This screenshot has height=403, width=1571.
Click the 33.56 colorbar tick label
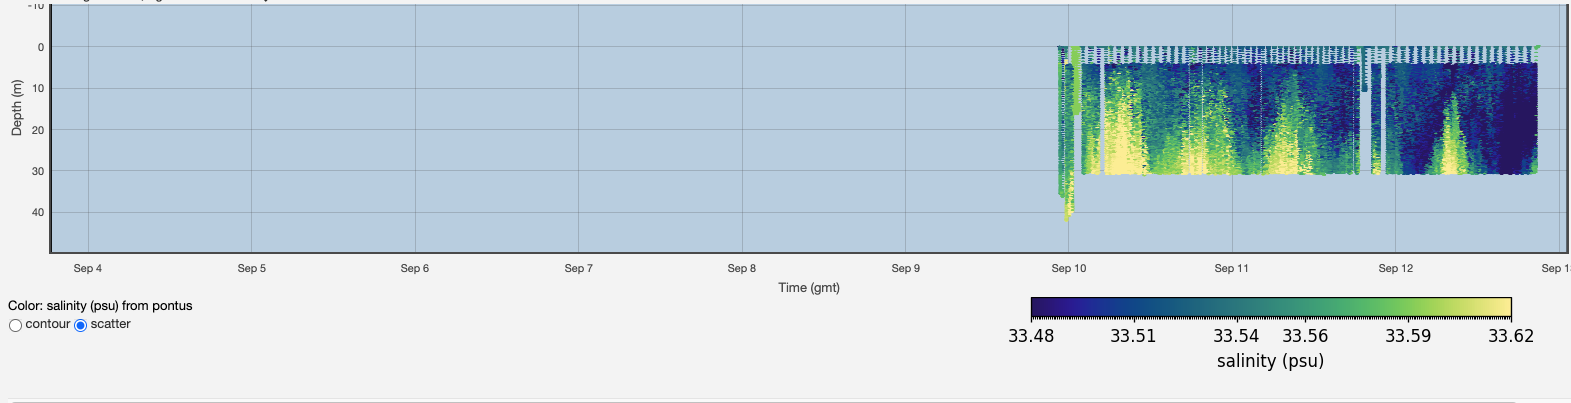1305,336
